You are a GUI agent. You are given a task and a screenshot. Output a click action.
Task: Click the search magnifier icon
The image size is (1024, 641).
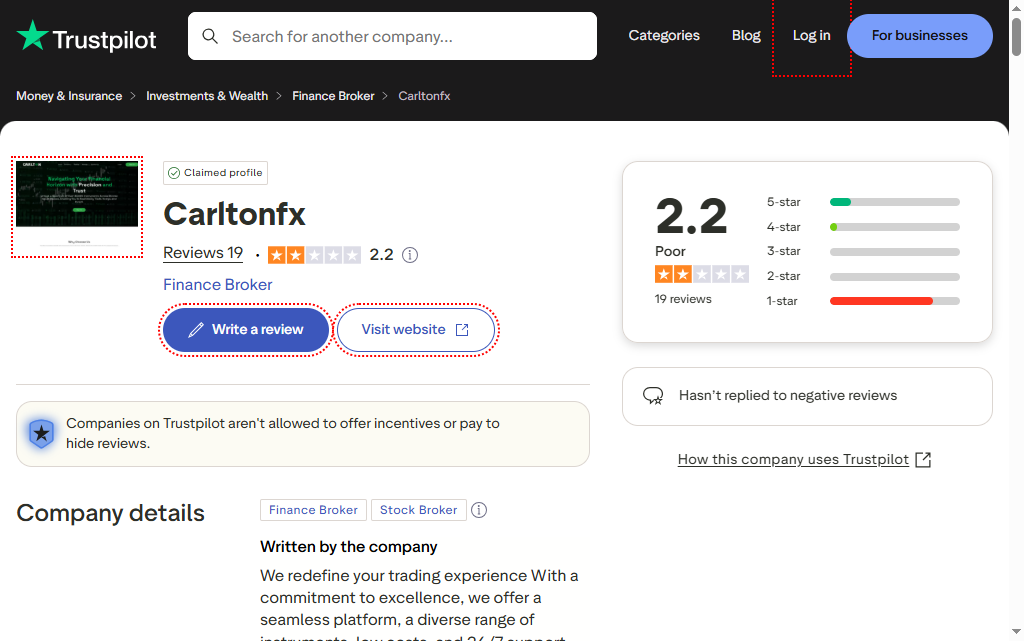tap(210, 36)
